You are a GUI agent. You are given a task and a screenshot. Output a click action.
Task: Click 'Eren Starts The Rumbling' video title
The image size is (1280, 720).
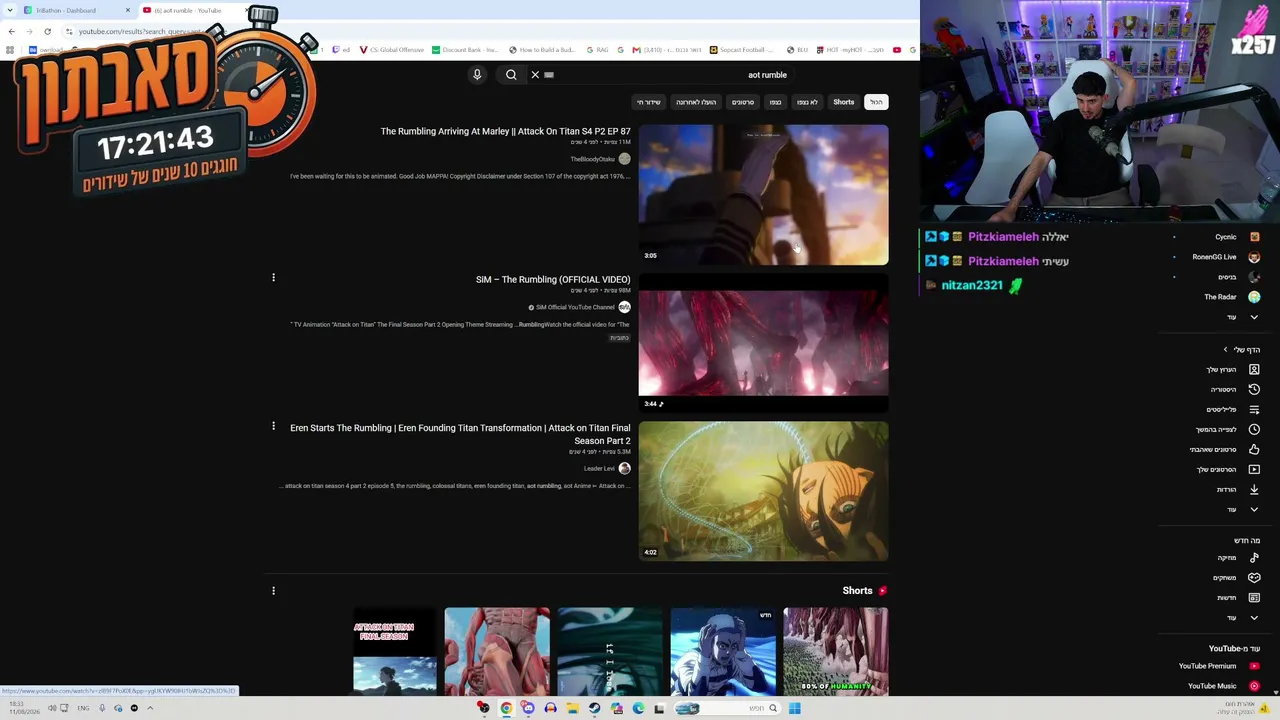(x=460, y=434)
